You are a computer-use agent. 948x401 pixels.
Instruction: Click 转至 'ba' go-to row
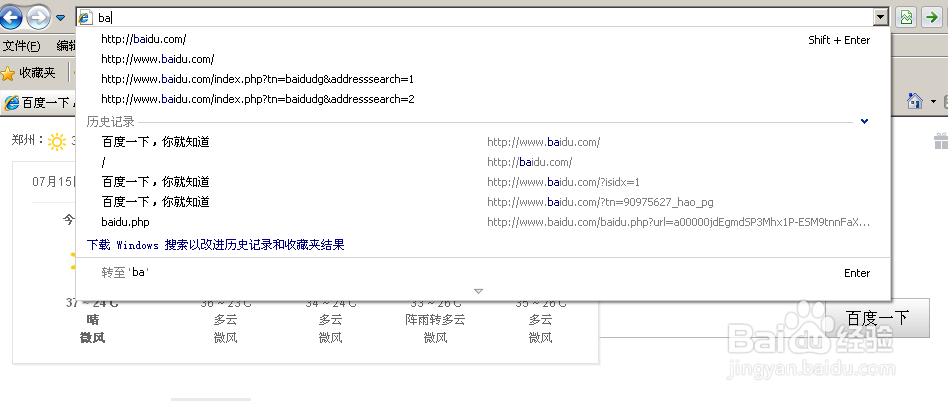click(x=482, y=273)
